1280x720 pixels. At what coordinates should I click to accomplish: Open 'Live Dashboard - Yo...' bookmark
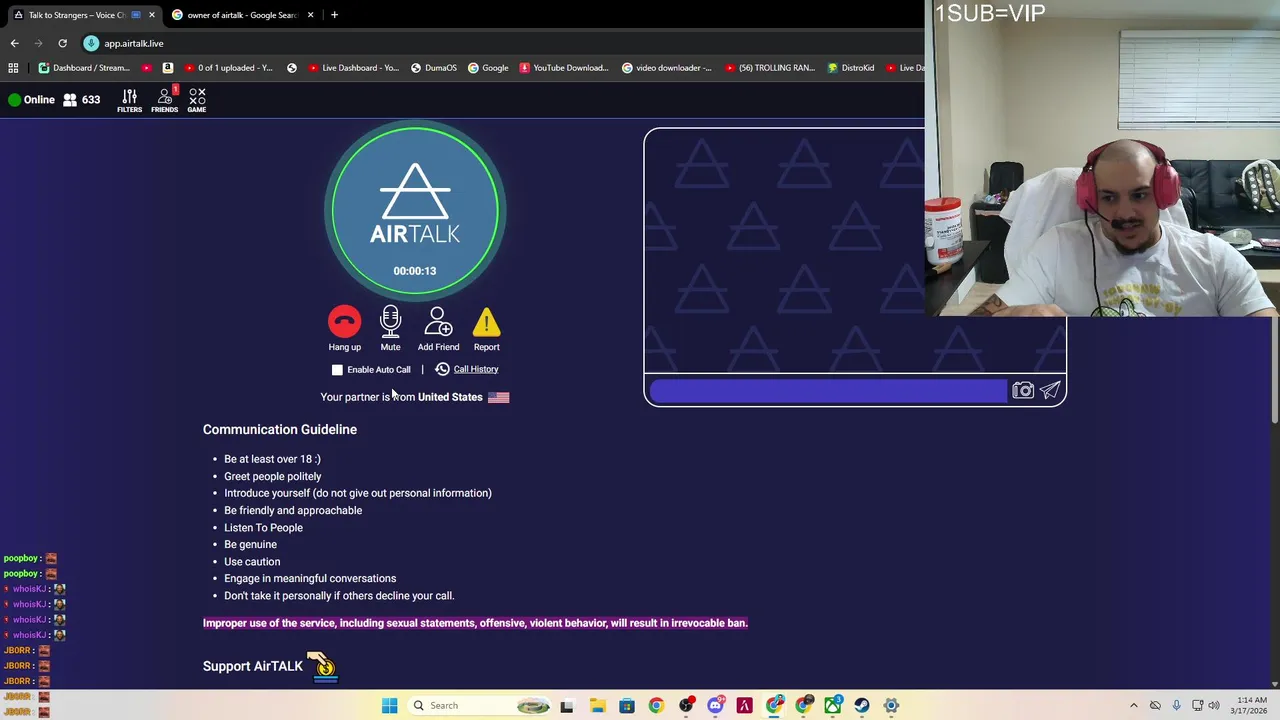[353, 68]
